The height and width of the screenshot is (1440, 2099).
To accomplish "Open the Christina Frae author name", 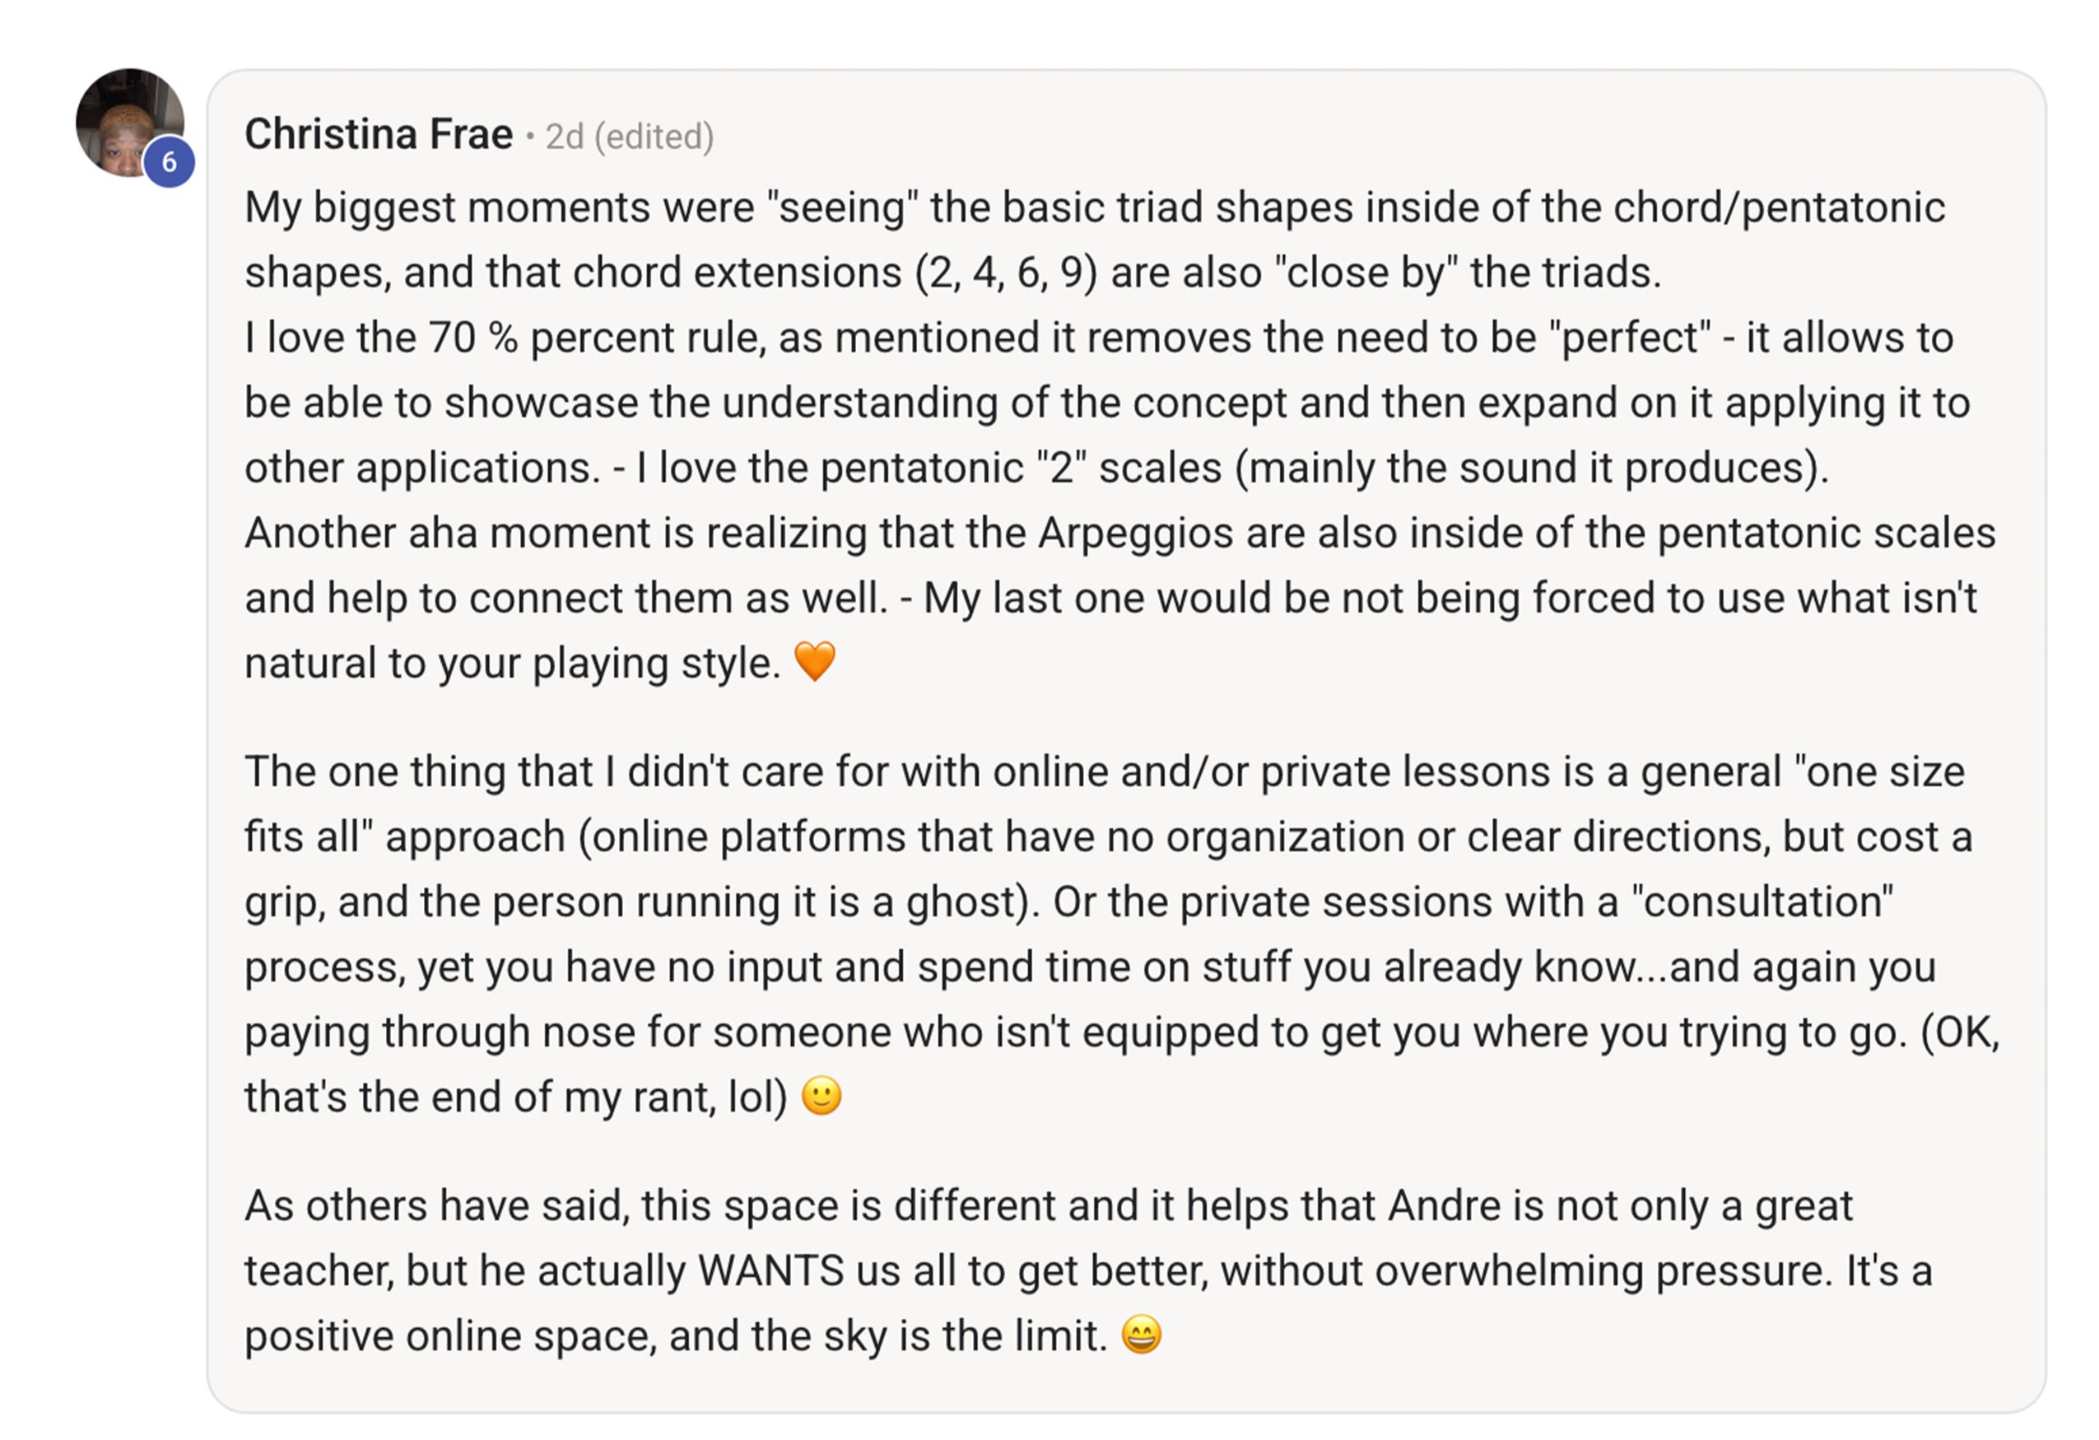I will point(378,134).
